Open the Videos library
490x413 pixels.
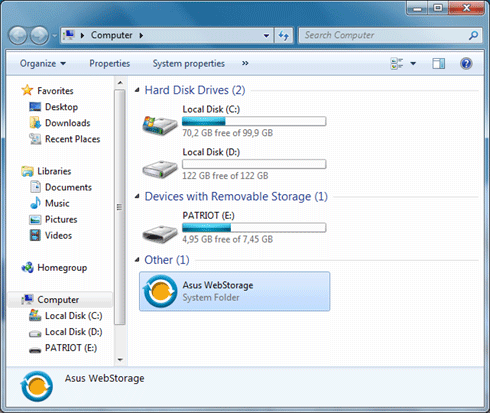[x=58, y=235]
